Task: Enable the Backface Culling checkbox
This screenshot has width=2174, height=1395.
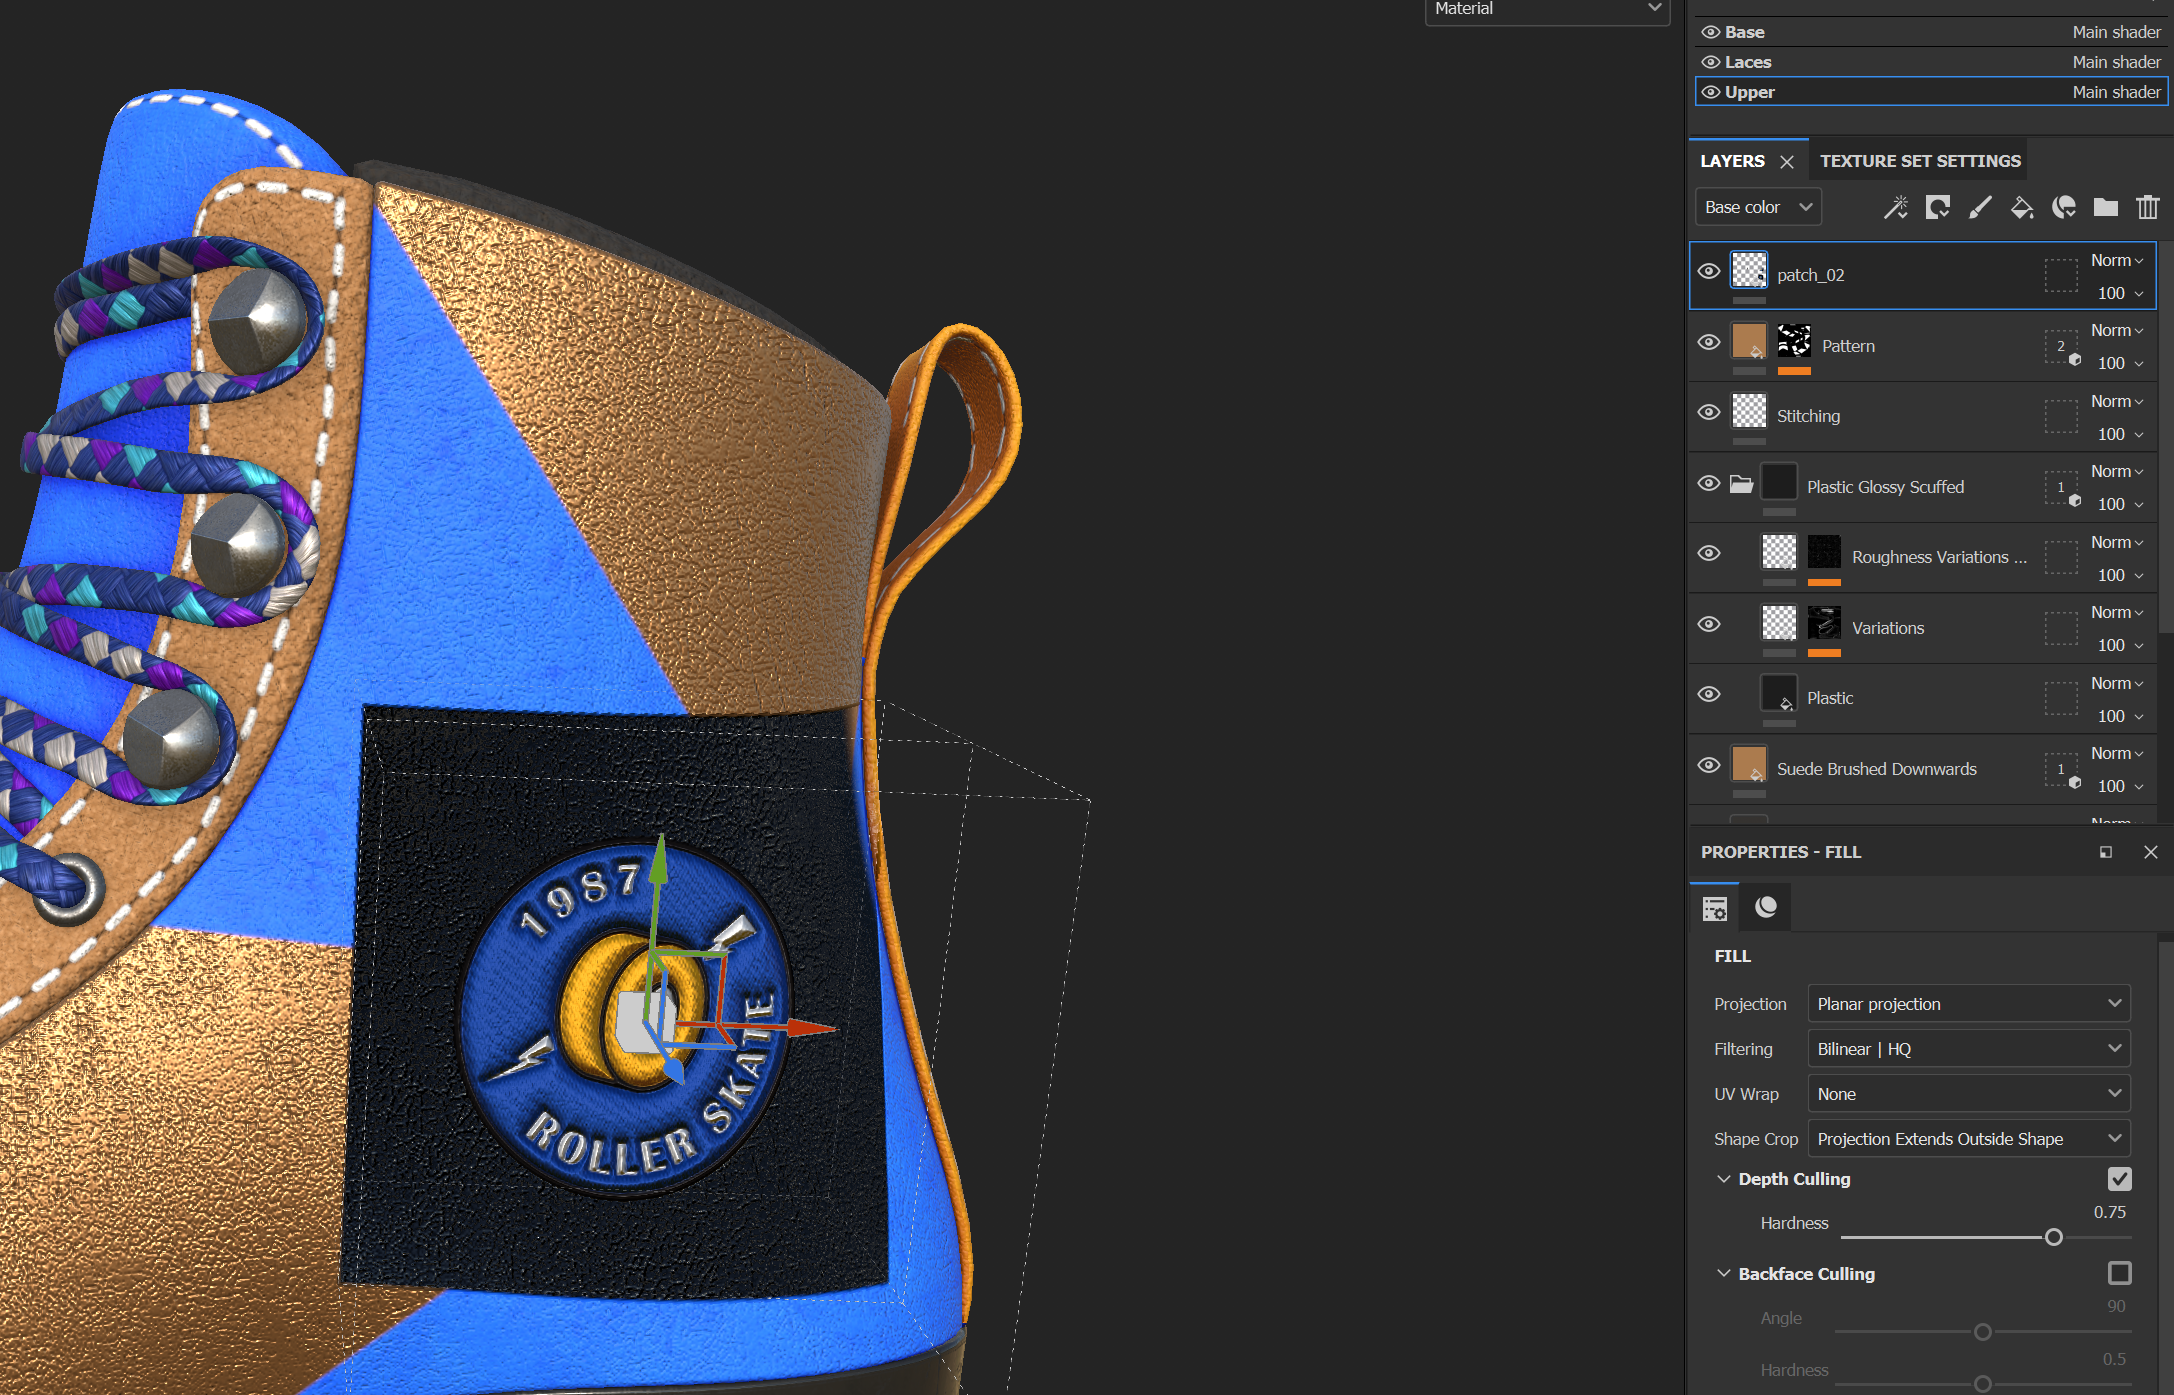Action: click(2119, 1273)
